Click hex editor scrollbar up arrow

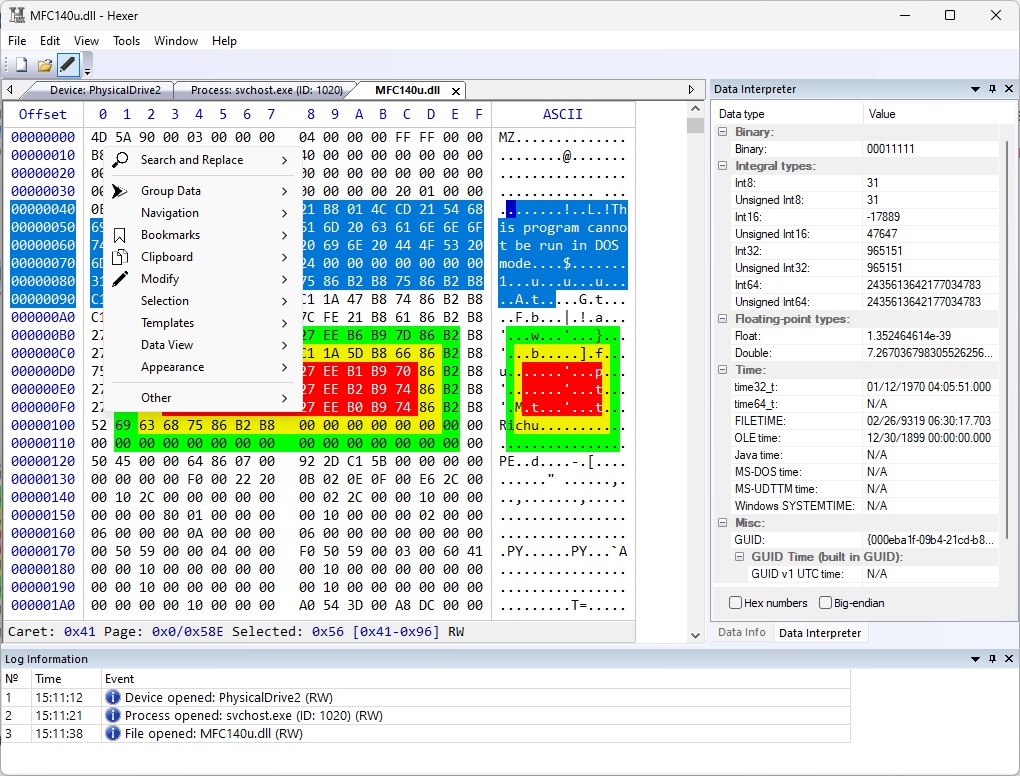(x=695, y=109)
